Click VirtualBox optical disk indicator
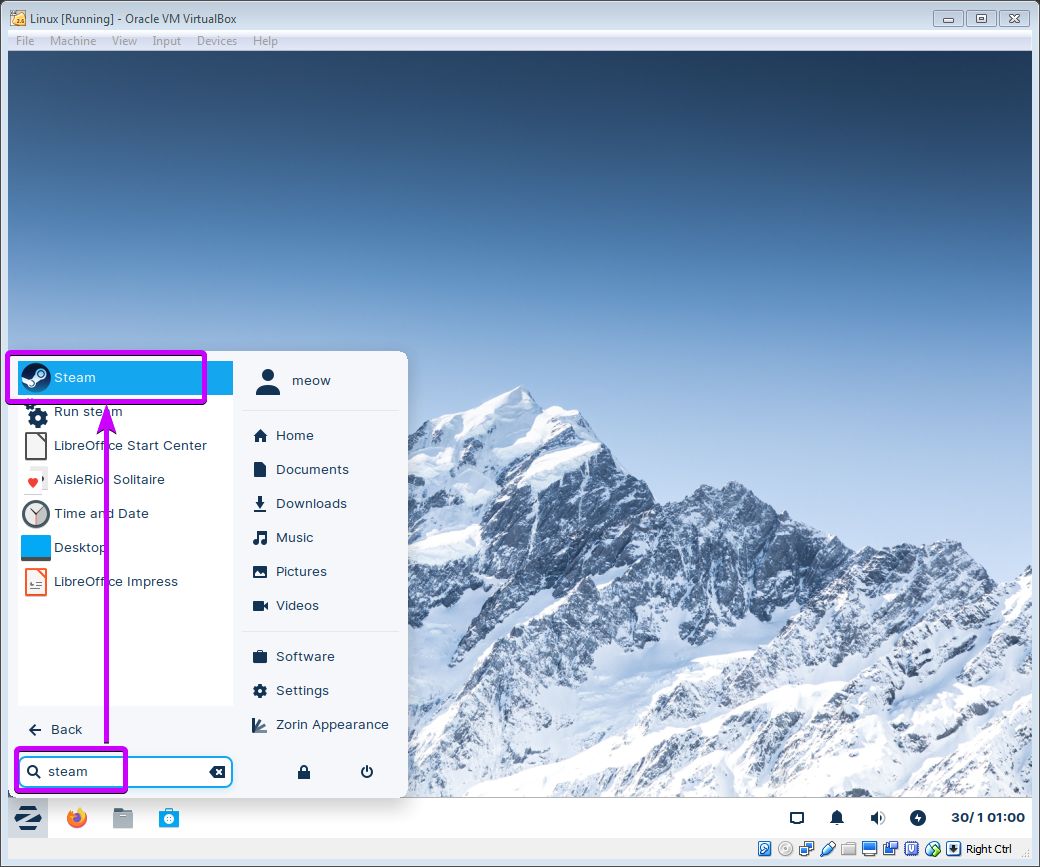Screen dimensions: 1040x867 pos(785,848)
